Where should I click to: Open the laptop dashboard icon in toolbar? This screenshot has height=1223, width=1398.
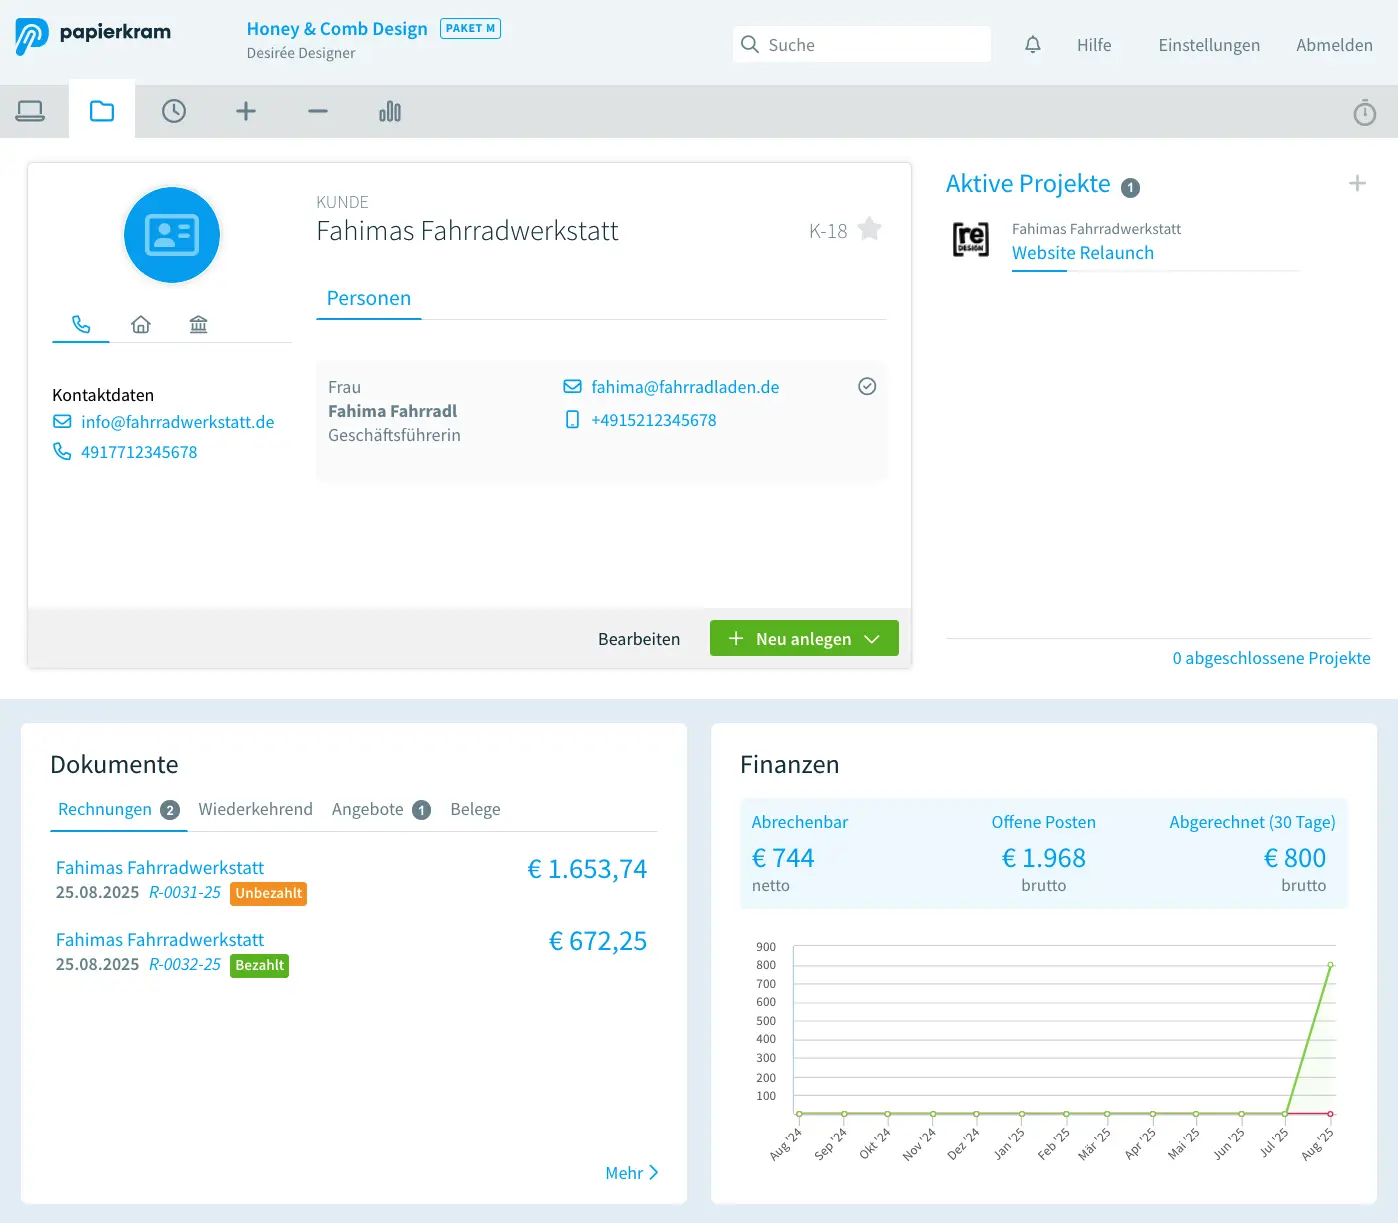pos(30,111)
